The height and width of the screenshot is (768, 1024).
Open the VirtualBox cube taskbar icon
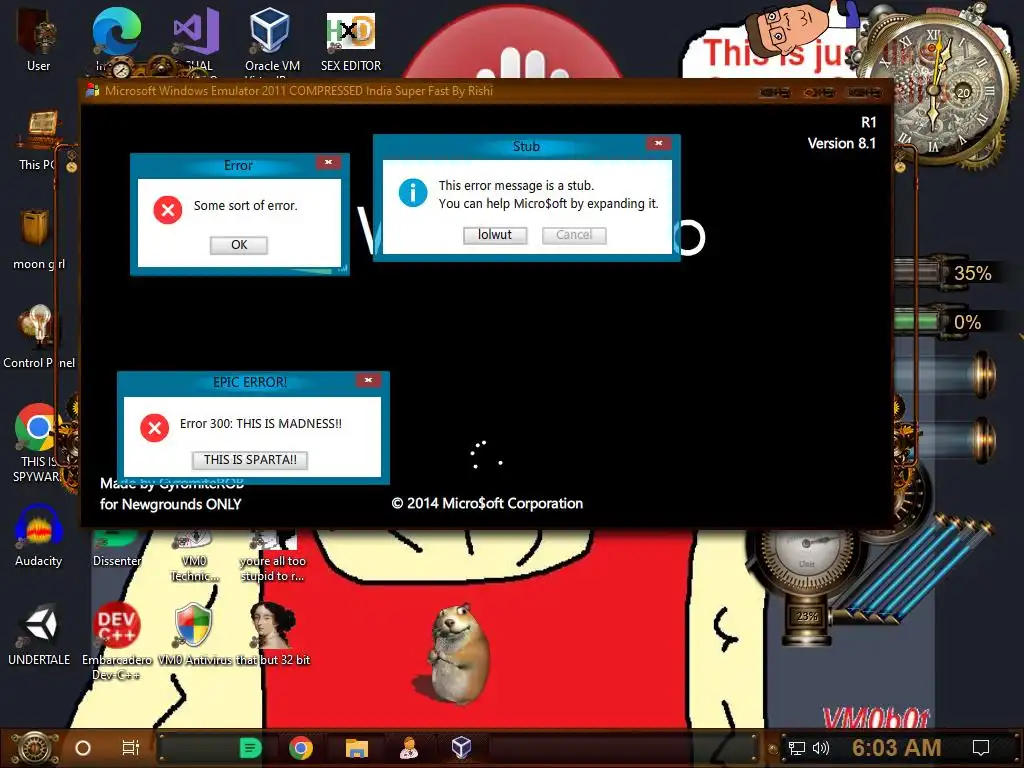pyautogui.click(x=461, y=747)
